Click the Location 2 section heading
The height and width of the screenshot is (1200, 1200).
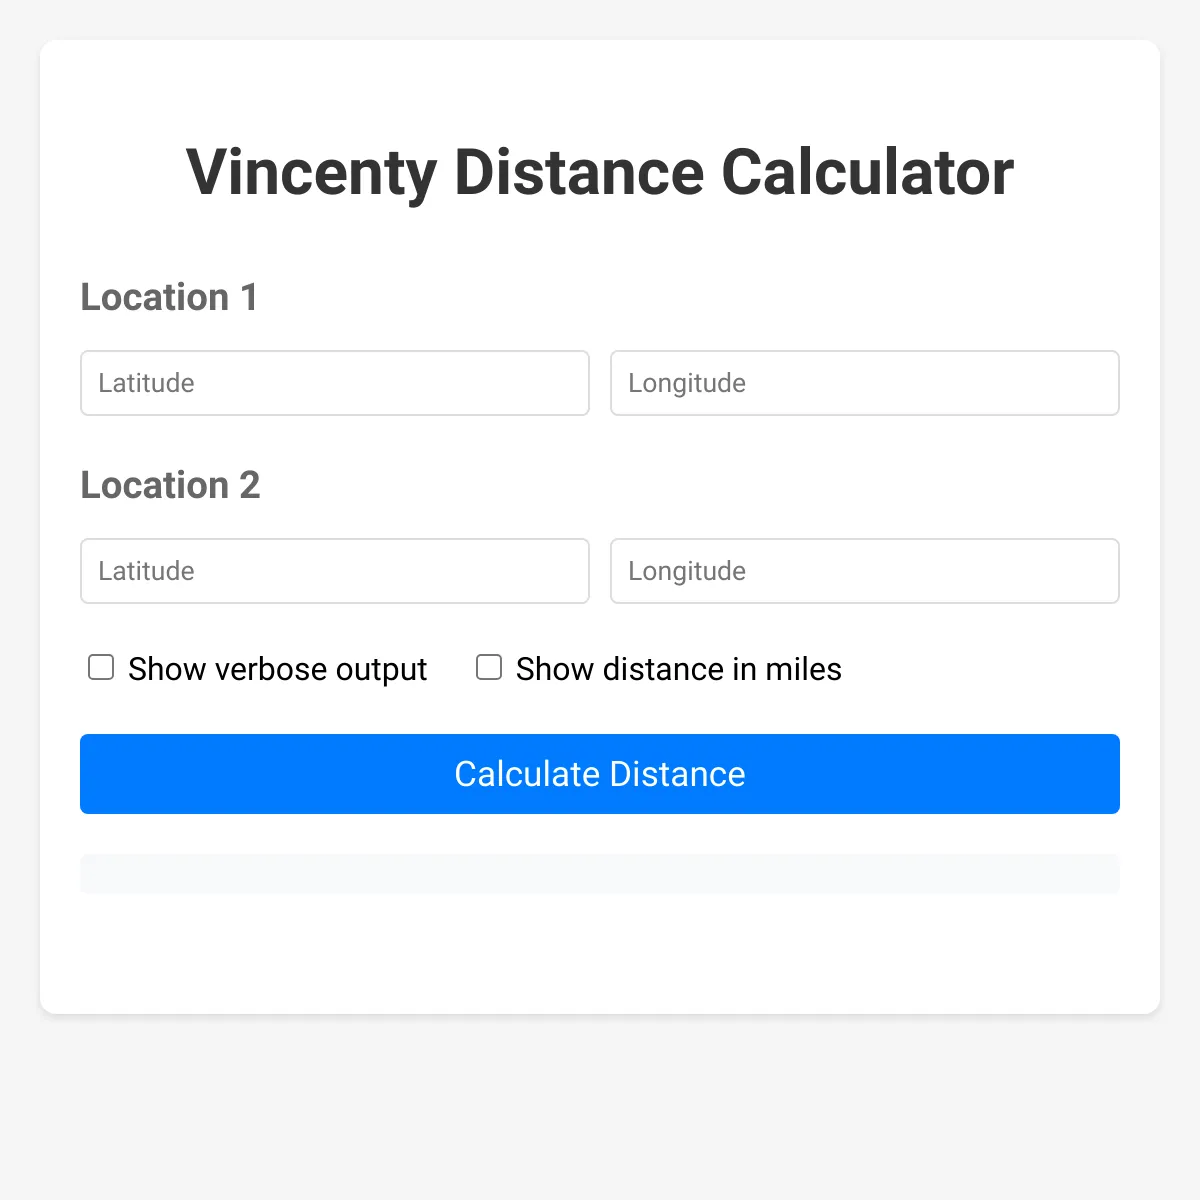(x=171, y=485)
